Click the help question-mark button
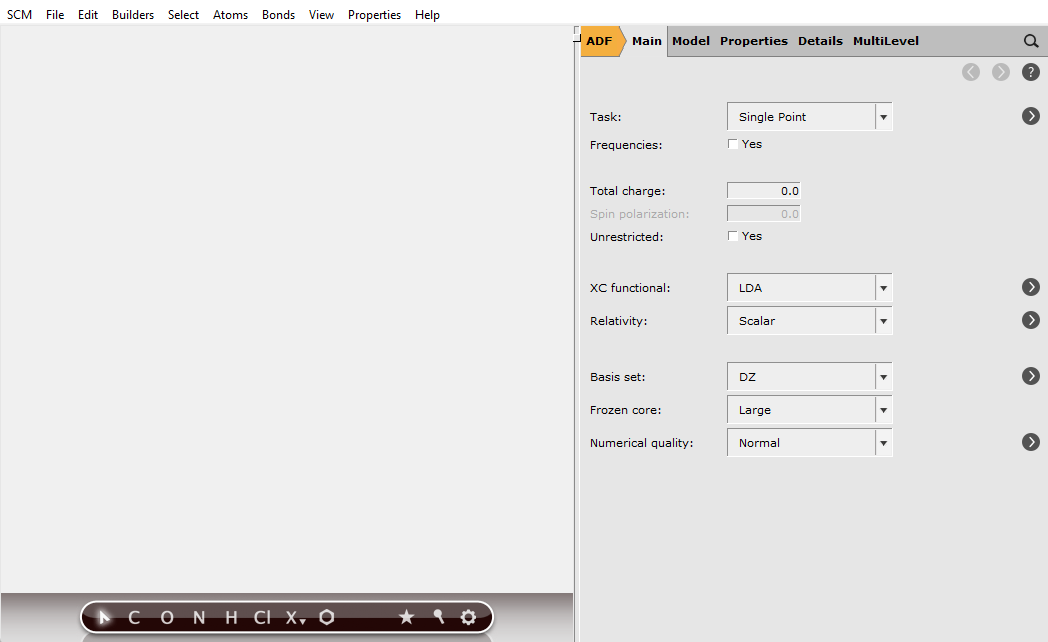This screenshot has width=1048, height=642. coord(1030,71)
